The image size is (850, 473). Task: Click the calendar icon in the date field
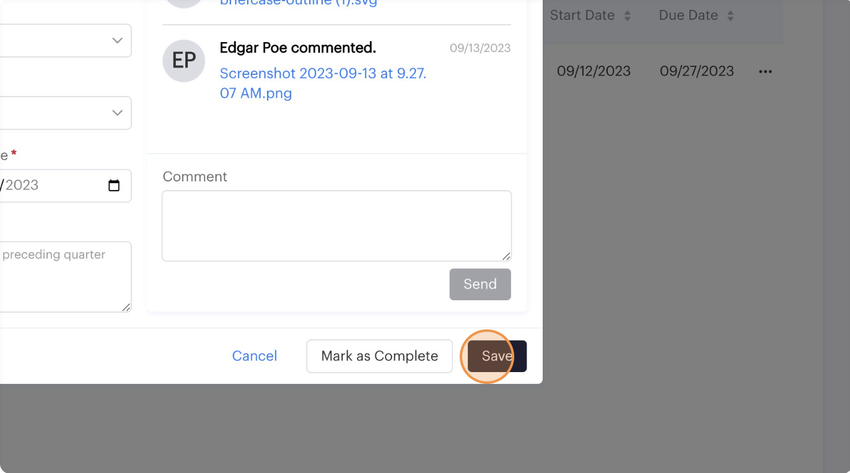[x=114, y=185]
